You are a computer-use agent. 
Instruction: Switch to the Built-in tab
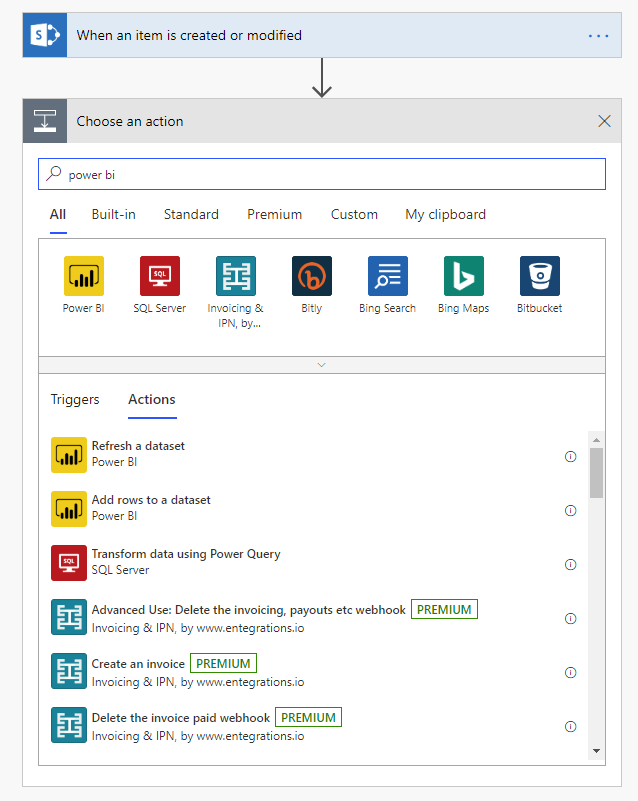tap(113, 214)
